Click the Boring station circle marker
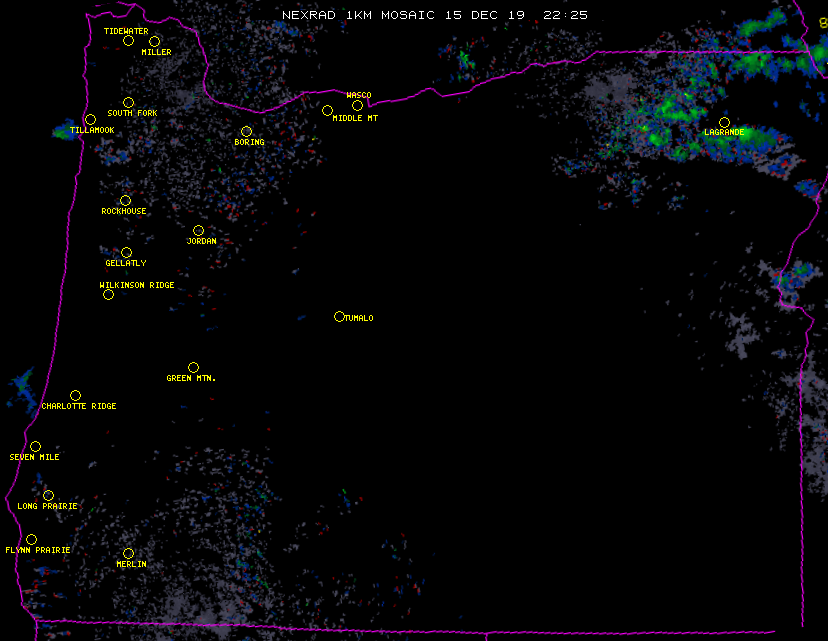The image size is (828, 641). [246, 131]
